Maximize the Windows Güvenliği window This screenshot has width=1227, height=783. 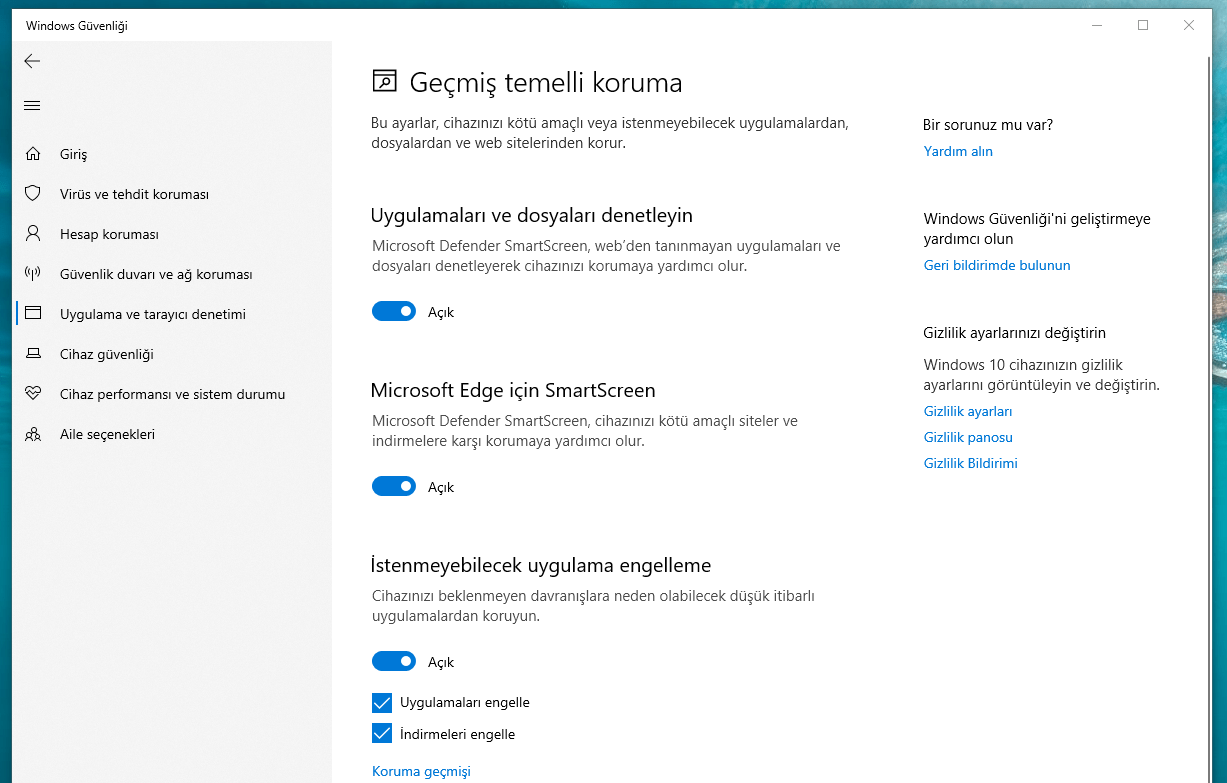click(1143, 25)
